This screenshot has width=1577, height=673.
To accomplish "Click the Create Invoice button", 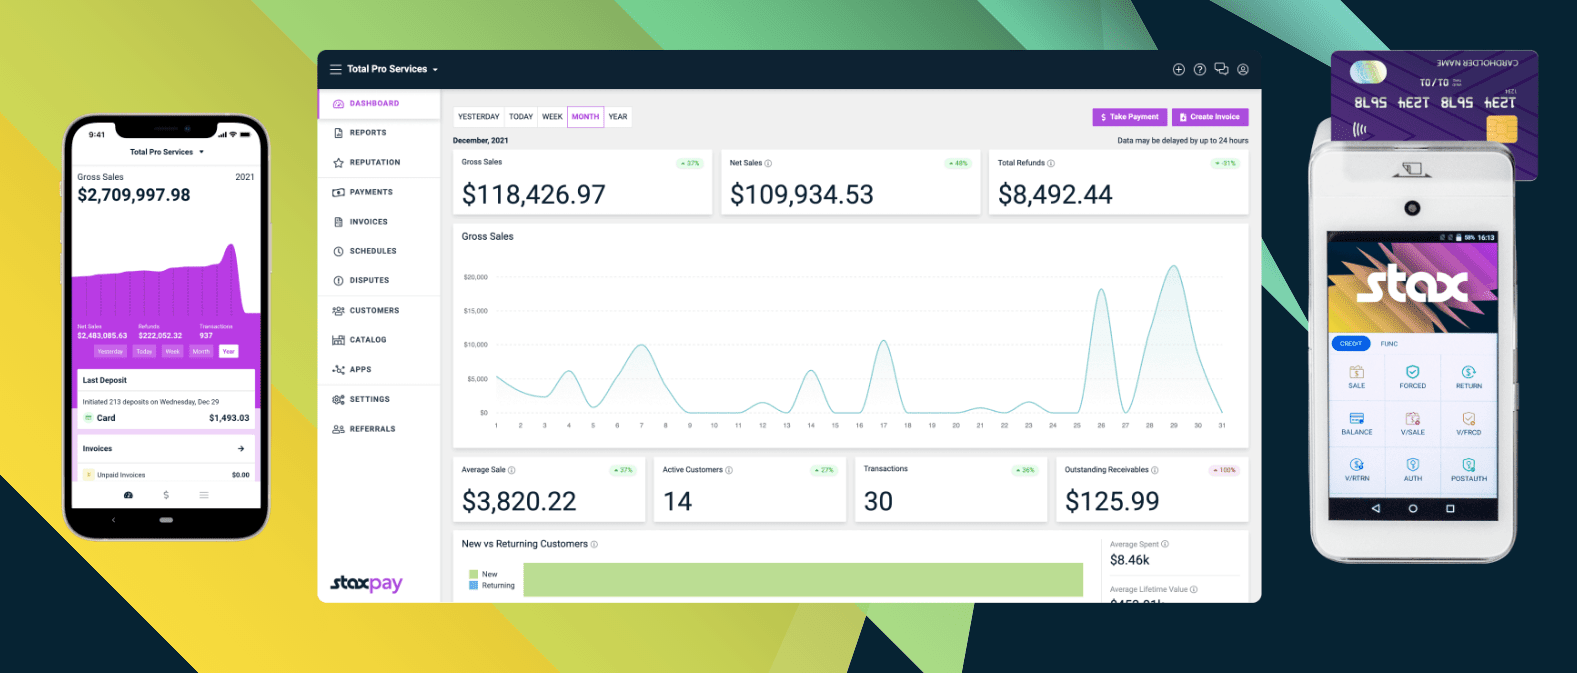I will [1210, 117].
